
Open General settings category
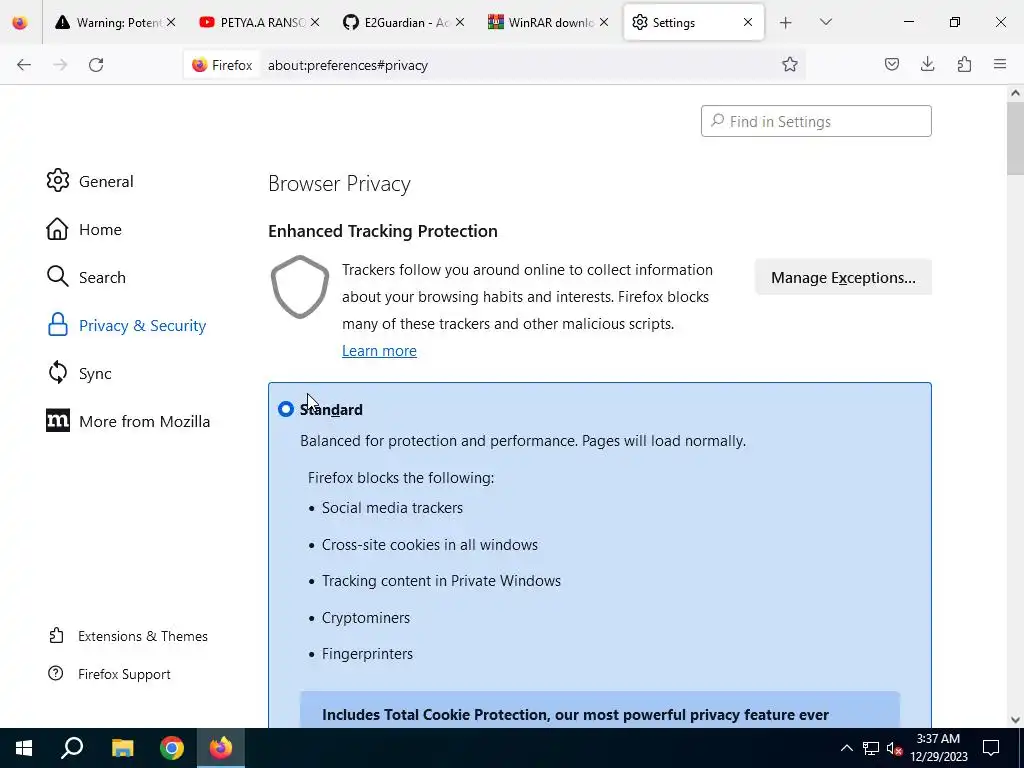[x=90, y=181]
